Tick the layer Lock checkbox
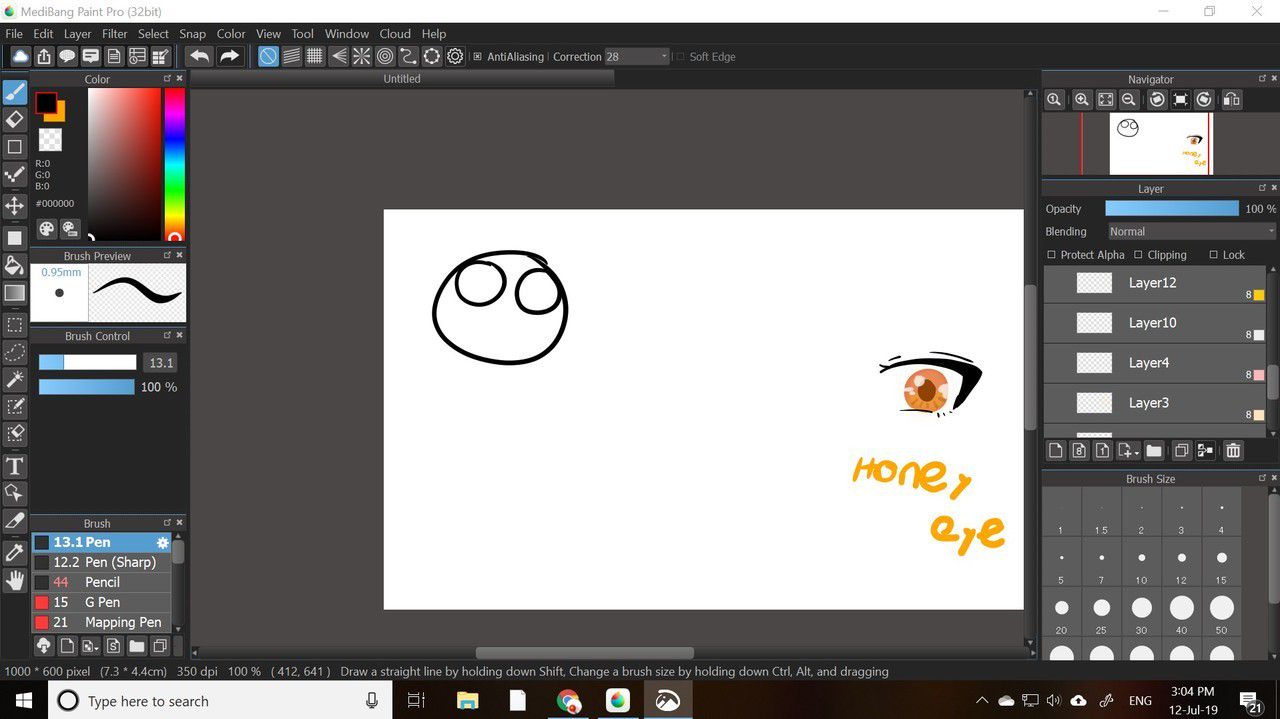 click(1214, 255)
